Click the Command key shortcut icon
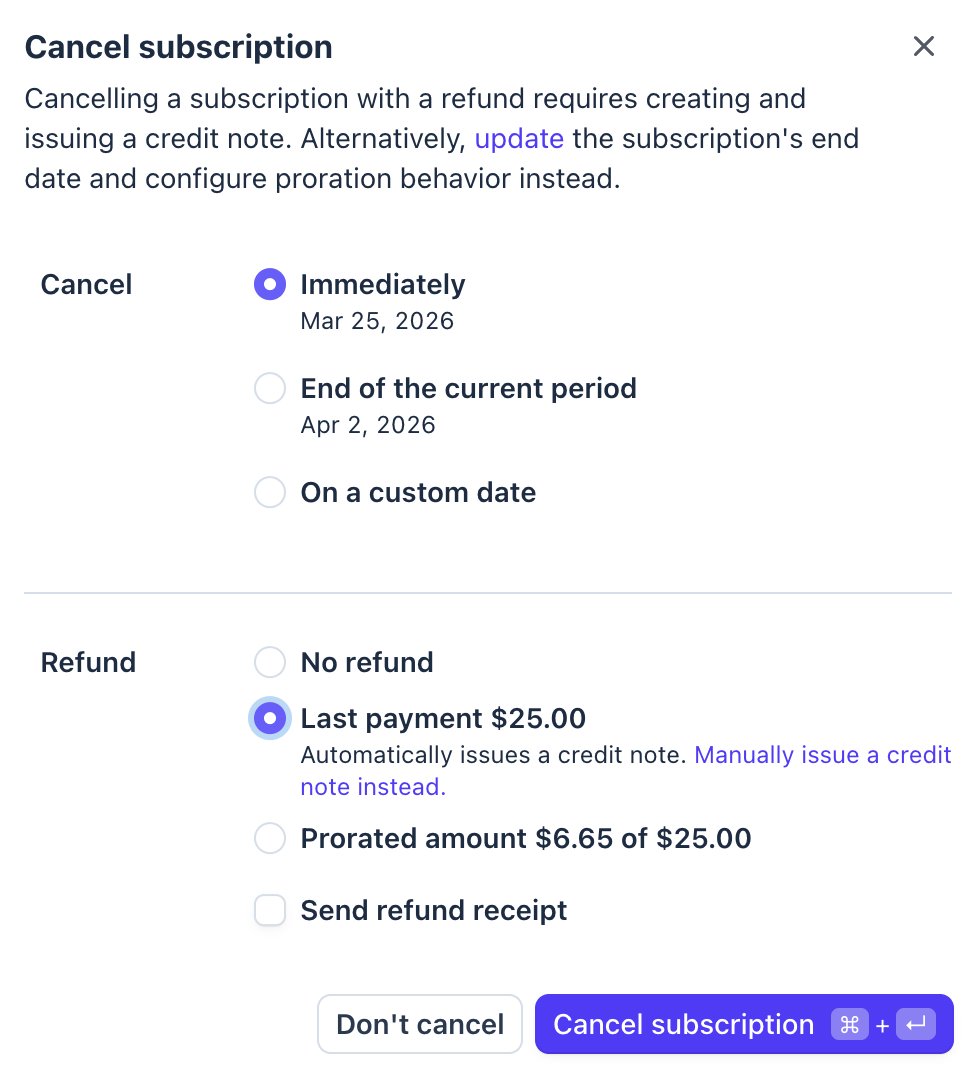This screenshot has width=974, height=1076. tap(849, 1024)
